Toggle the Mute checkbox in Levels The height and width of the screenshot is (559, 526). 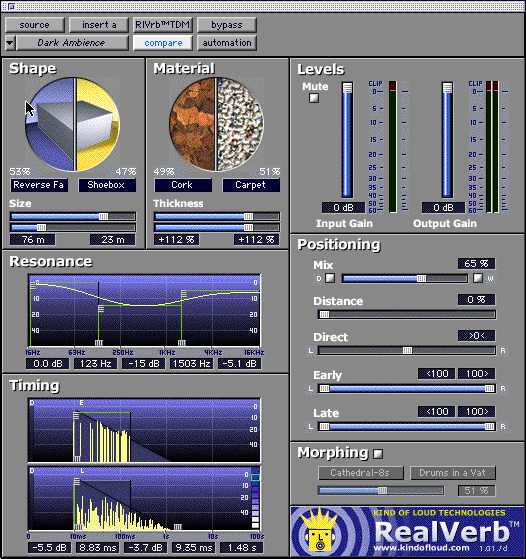[x=314, y=98]
